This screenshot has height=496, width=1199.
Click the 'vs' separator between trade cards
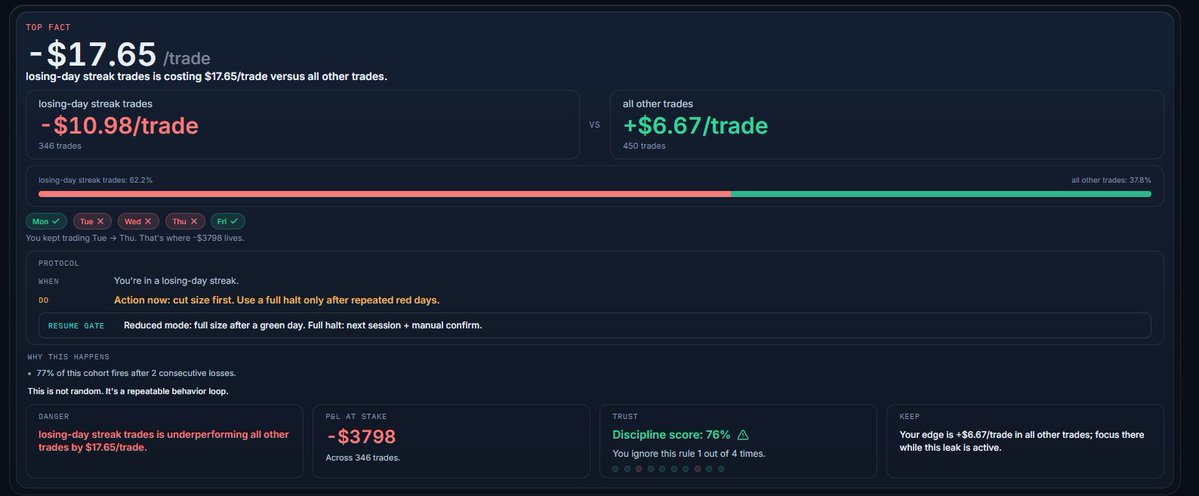pyautogui.click(x=595, y=125)
